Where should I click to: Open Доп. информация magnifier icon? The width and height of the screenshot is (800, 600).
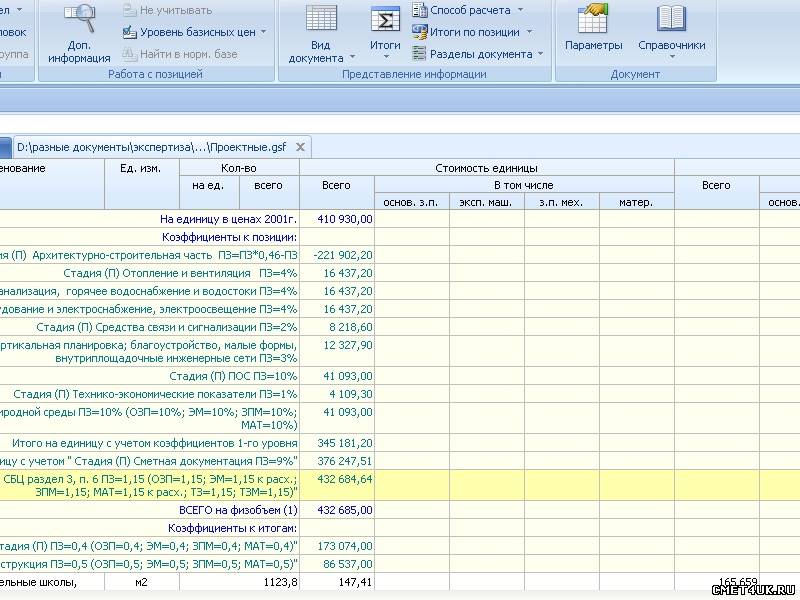(79, 18)
